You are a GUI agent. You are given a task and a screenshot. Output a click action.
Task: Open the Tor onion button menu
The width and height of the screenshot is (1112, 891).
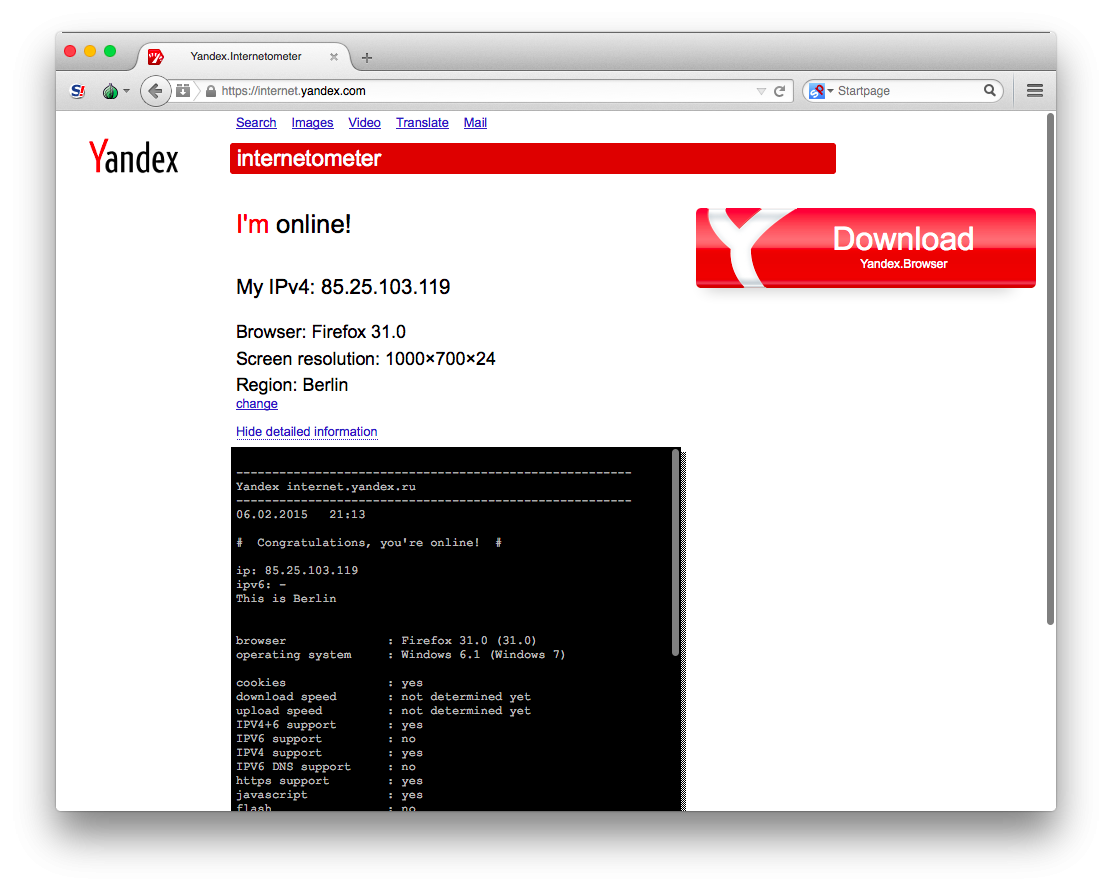[x=116, y=91]
